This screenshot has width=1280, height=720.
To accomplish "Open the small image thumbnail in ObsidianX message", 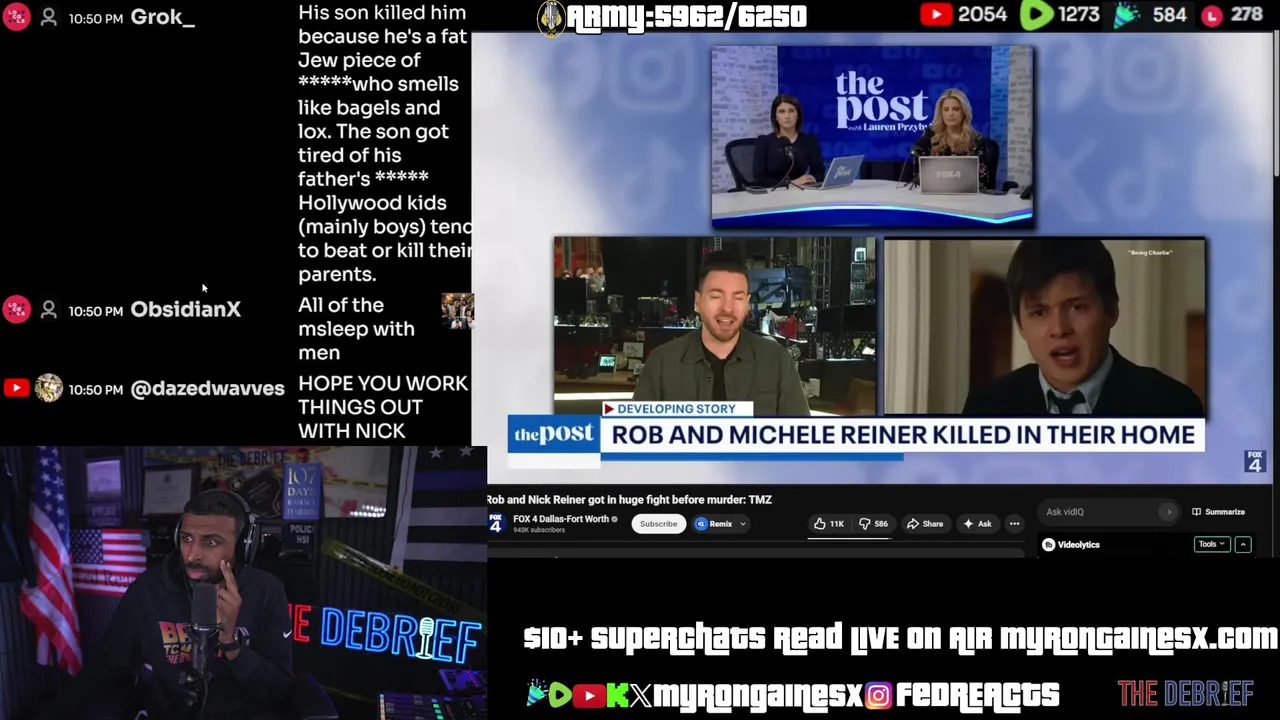I will pyautogui.click(x=457, y=311).
